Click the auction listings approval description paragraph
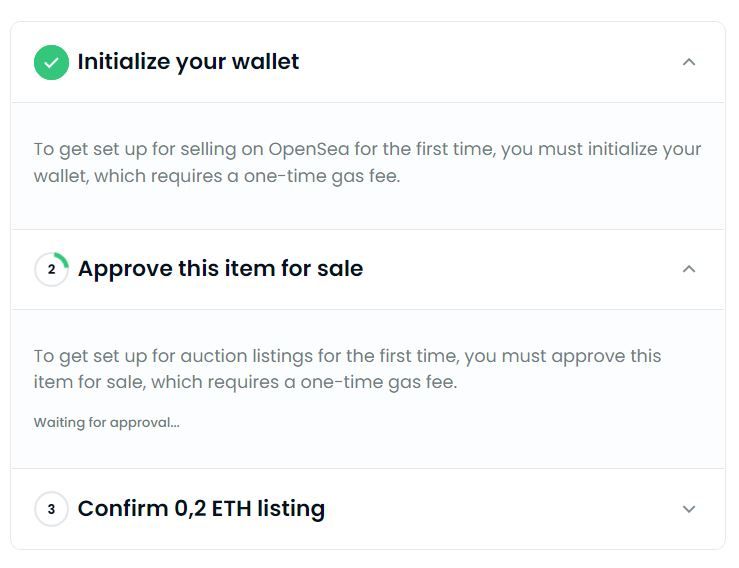 coord(347,369)
